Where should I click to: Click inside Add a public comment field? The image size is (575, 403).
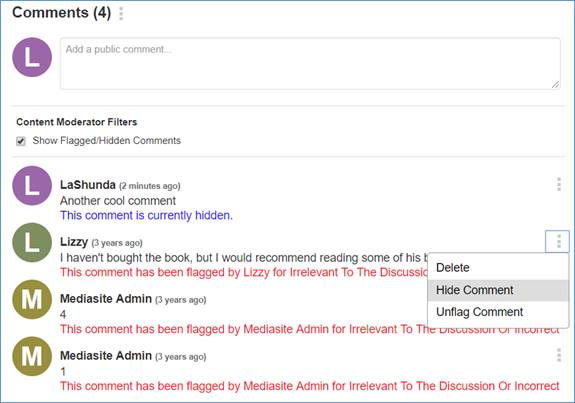310,63
